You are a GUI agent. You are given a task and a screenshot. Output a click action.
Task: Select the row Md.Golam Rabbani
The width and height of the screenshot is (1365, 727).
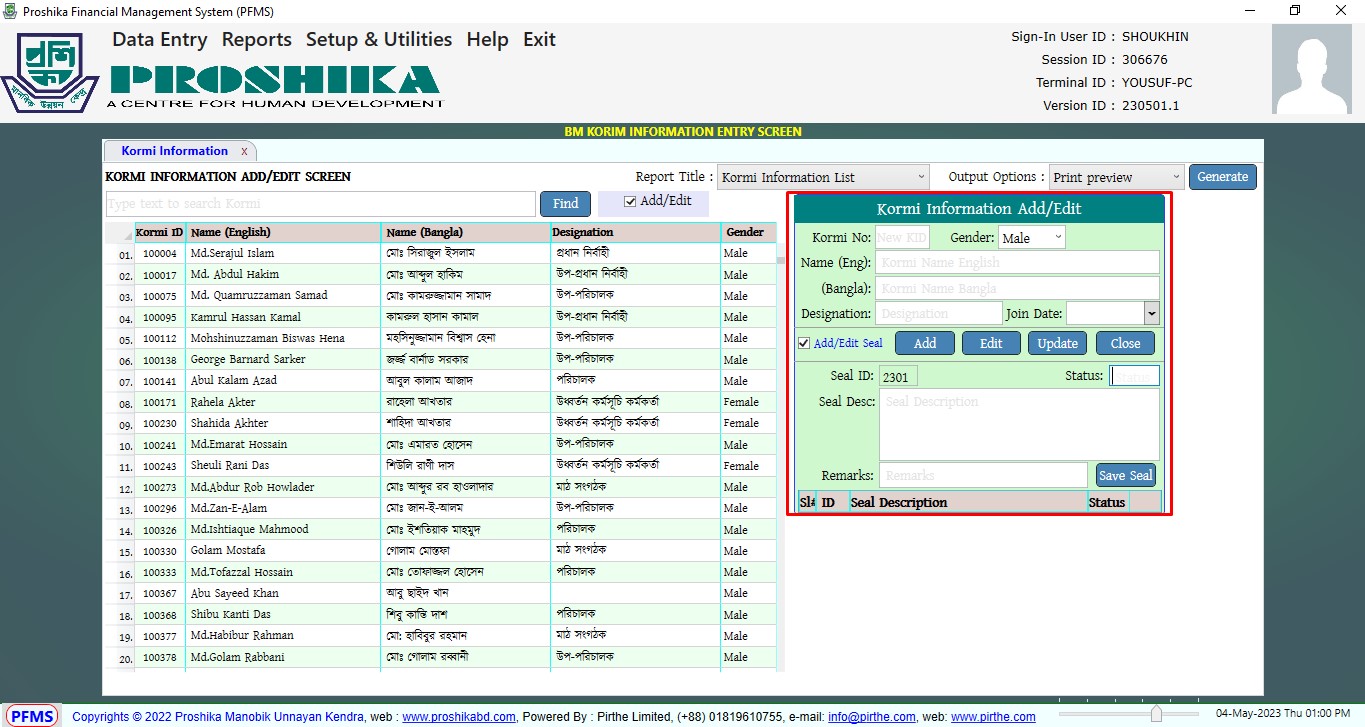pos(441,657)
